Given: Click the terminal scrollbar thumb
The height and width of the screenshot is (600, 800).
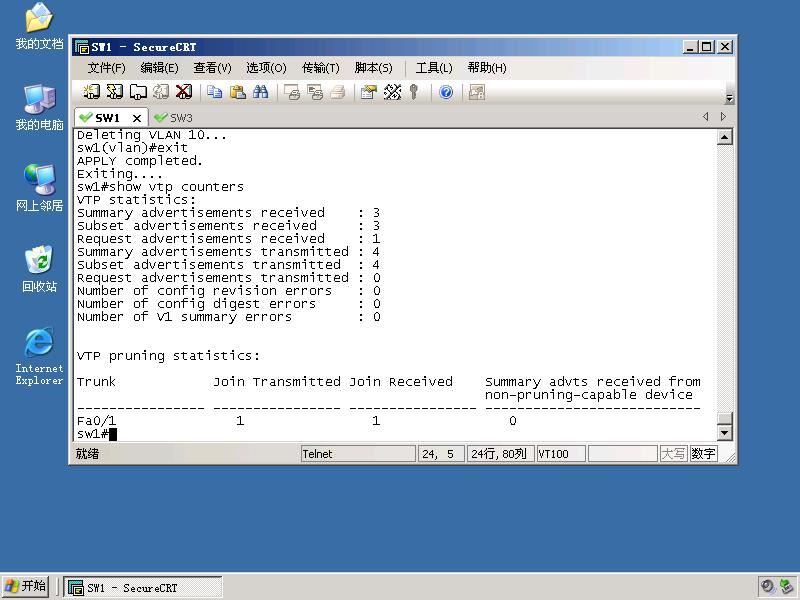Looking at the screenshot, I should [725, 418].
